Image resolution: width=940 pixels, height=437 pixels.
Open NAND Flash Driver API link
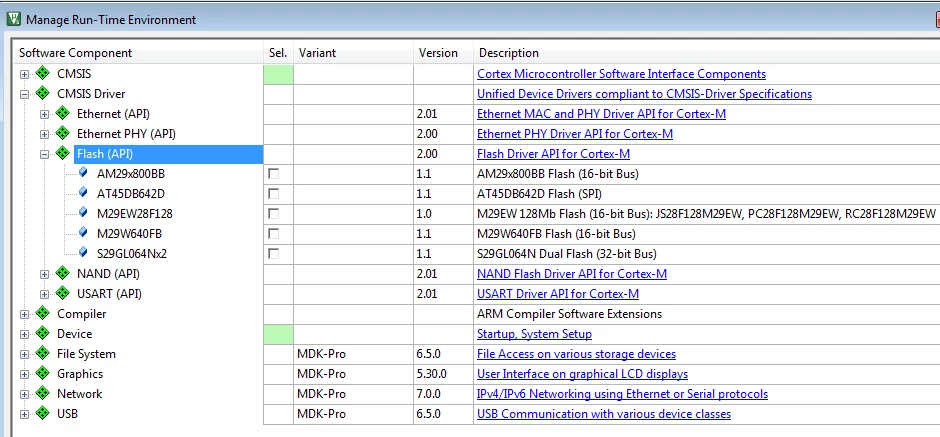coord(572,273)
